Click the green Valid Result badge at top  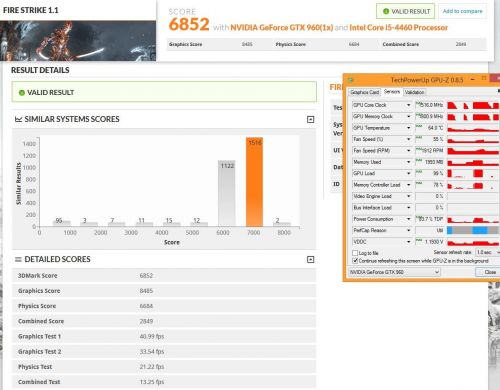tap(405, 11)
